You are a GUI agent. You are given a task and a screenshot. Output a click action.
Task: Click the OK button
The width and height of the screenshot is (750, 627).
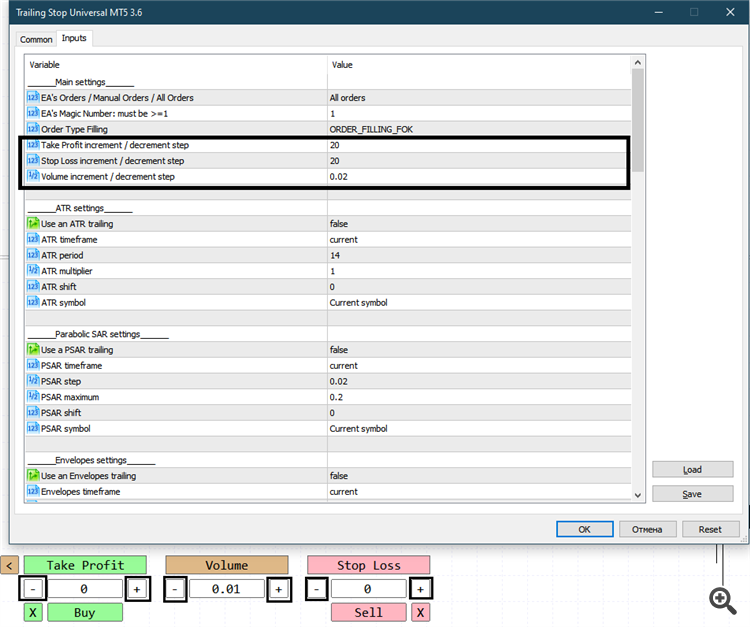point(585,529)
